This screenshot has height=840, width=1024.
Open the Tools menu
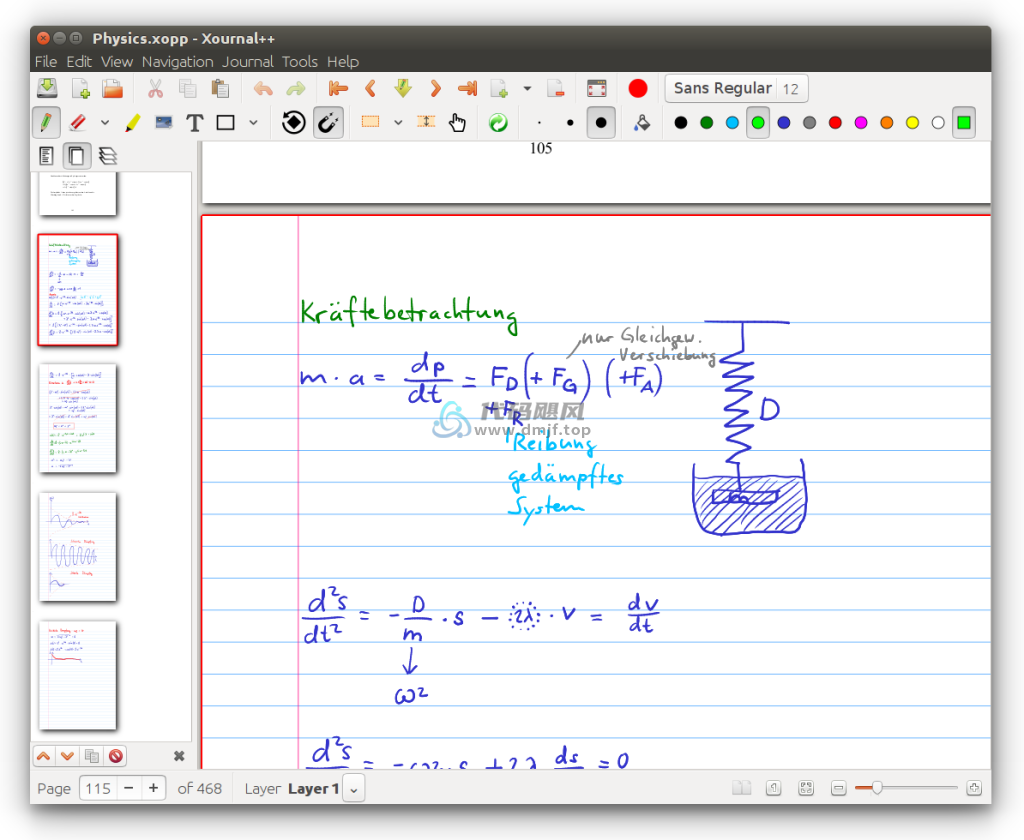(300, 61)
